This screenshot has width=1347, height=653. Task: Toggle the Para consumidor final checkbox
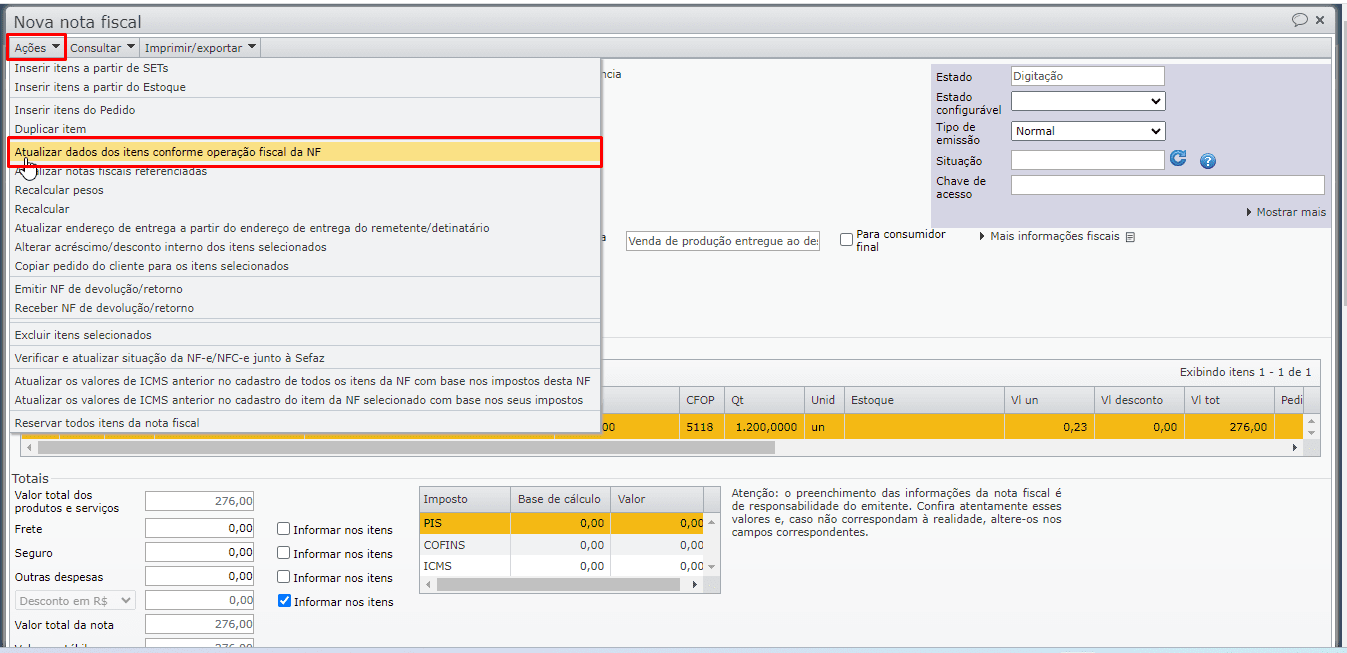(846, 240)
